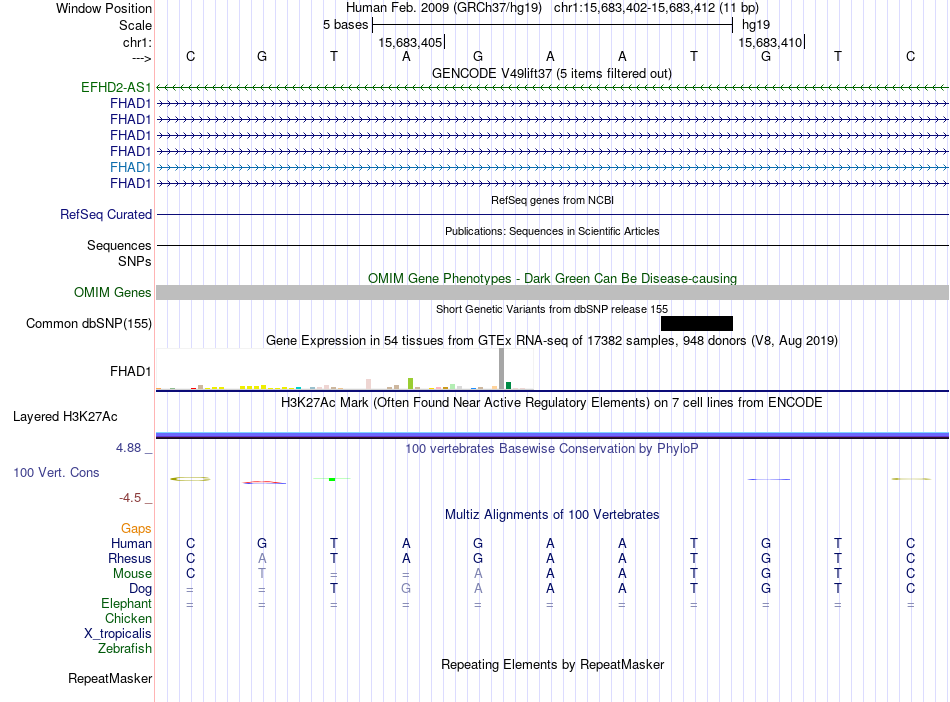Click the H3K27Ac Mark track title
This screenshot has height=702, width=950.
[x=551, y=403]
